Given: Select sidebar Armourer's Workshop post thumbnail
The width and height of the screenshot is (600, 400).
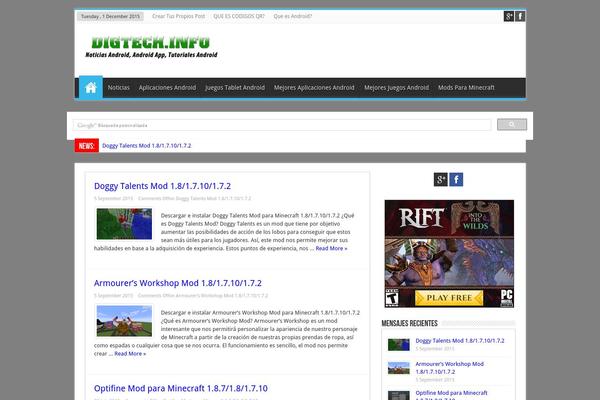Looking at the screenshot, I should [x=399, y=368].
